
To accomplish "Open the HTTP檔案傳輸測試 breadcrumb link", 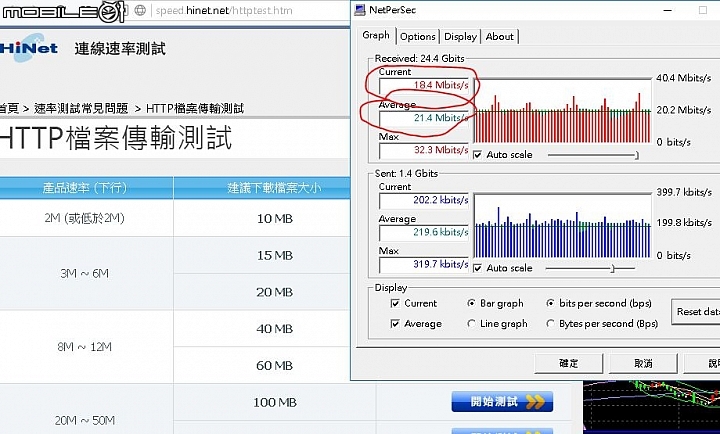I will point(195,108).
